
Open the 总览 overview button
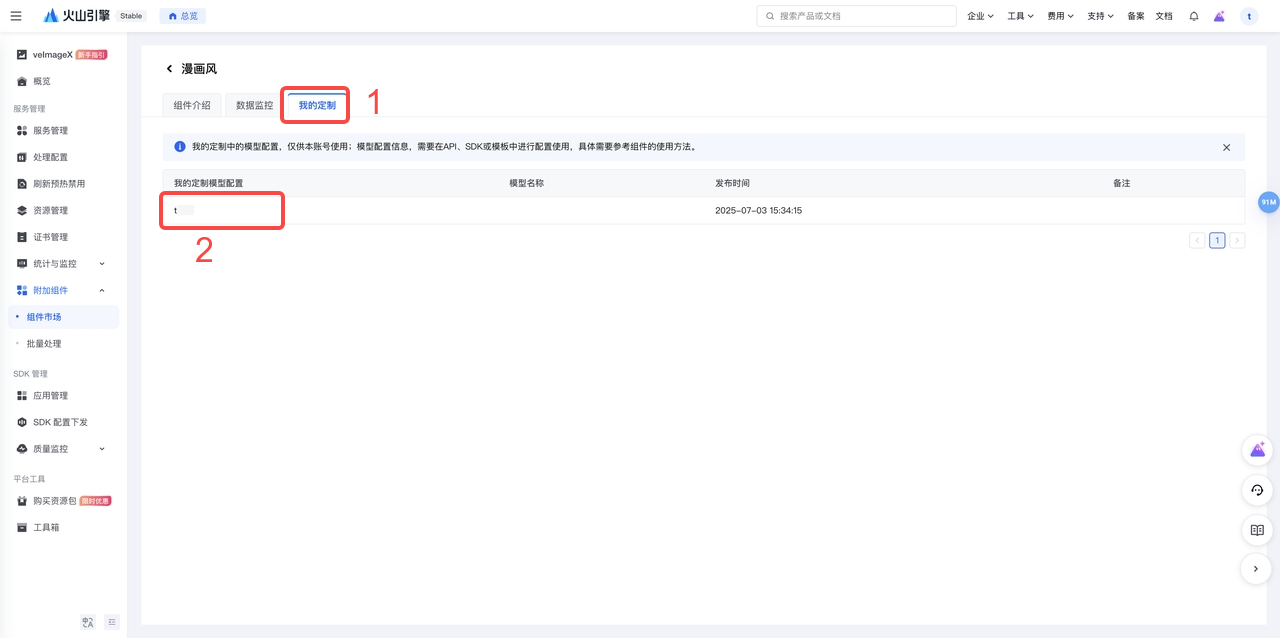coord(183,16)
